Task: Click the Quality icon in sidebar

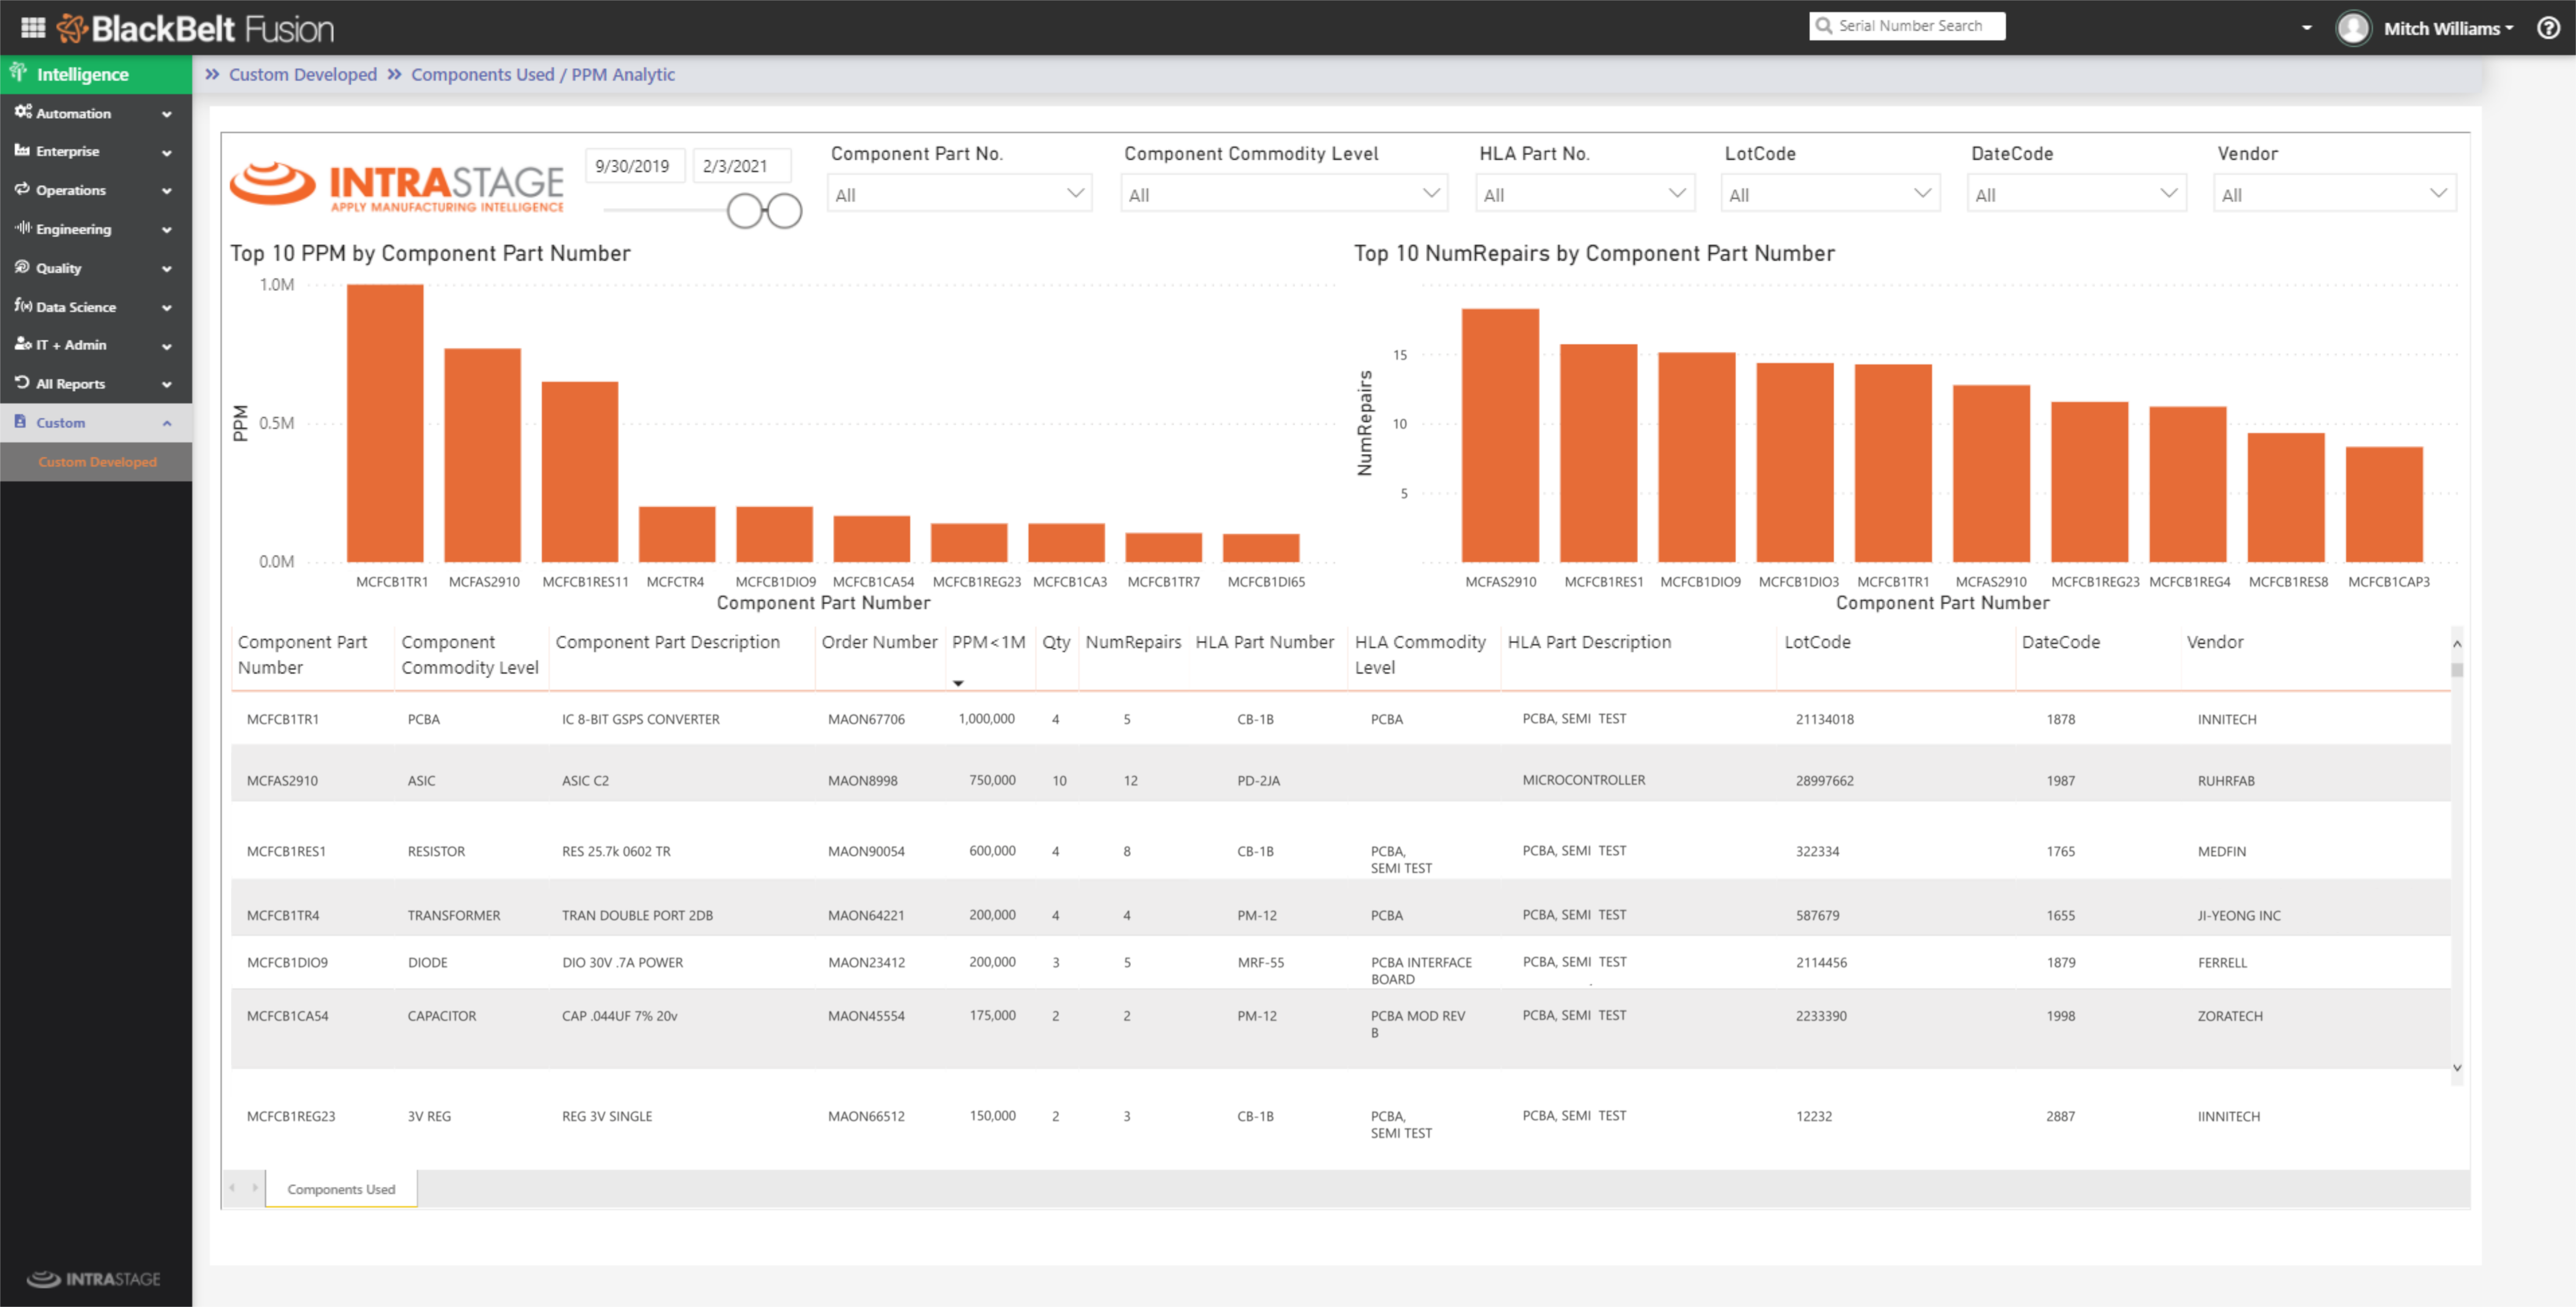Action: [x=22, y=267]
